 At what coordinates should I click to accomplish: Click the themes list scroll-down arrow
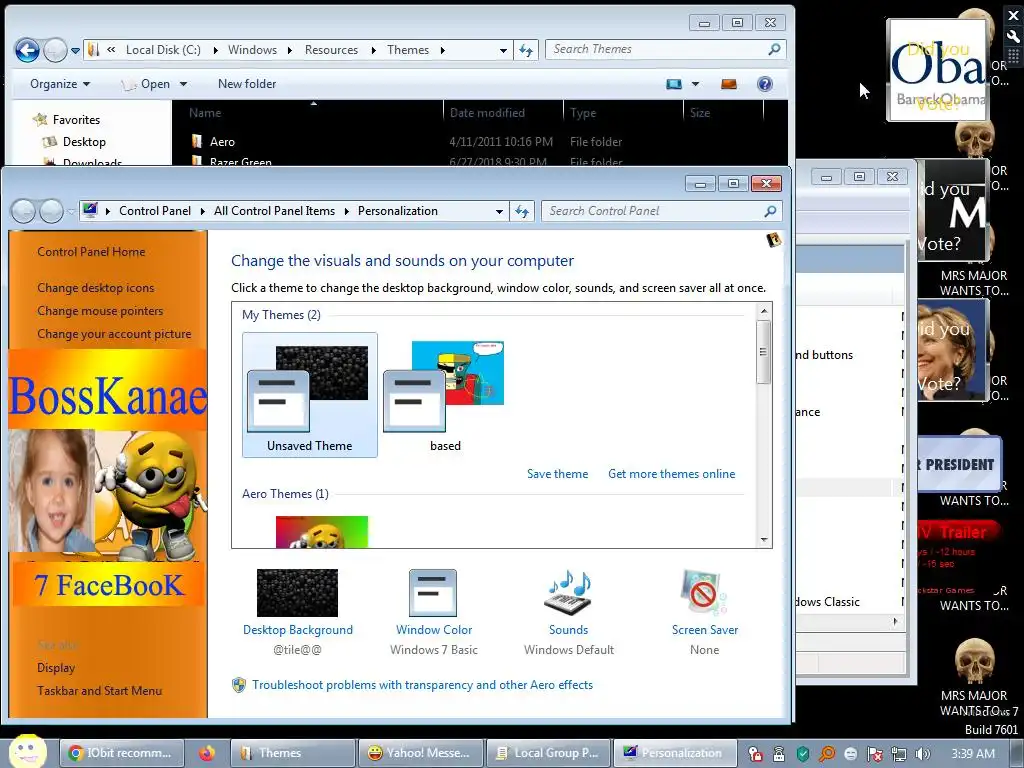point(763,540)
